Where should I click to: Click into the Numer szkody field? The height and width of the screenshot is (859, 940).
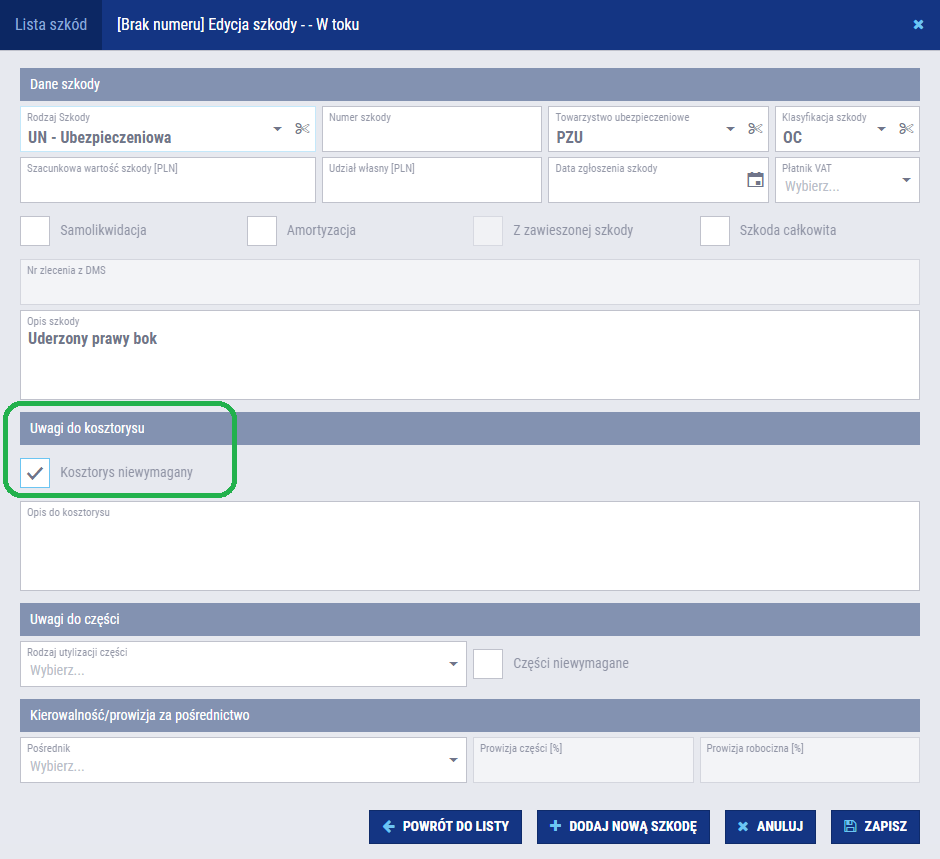pos(431,129)
